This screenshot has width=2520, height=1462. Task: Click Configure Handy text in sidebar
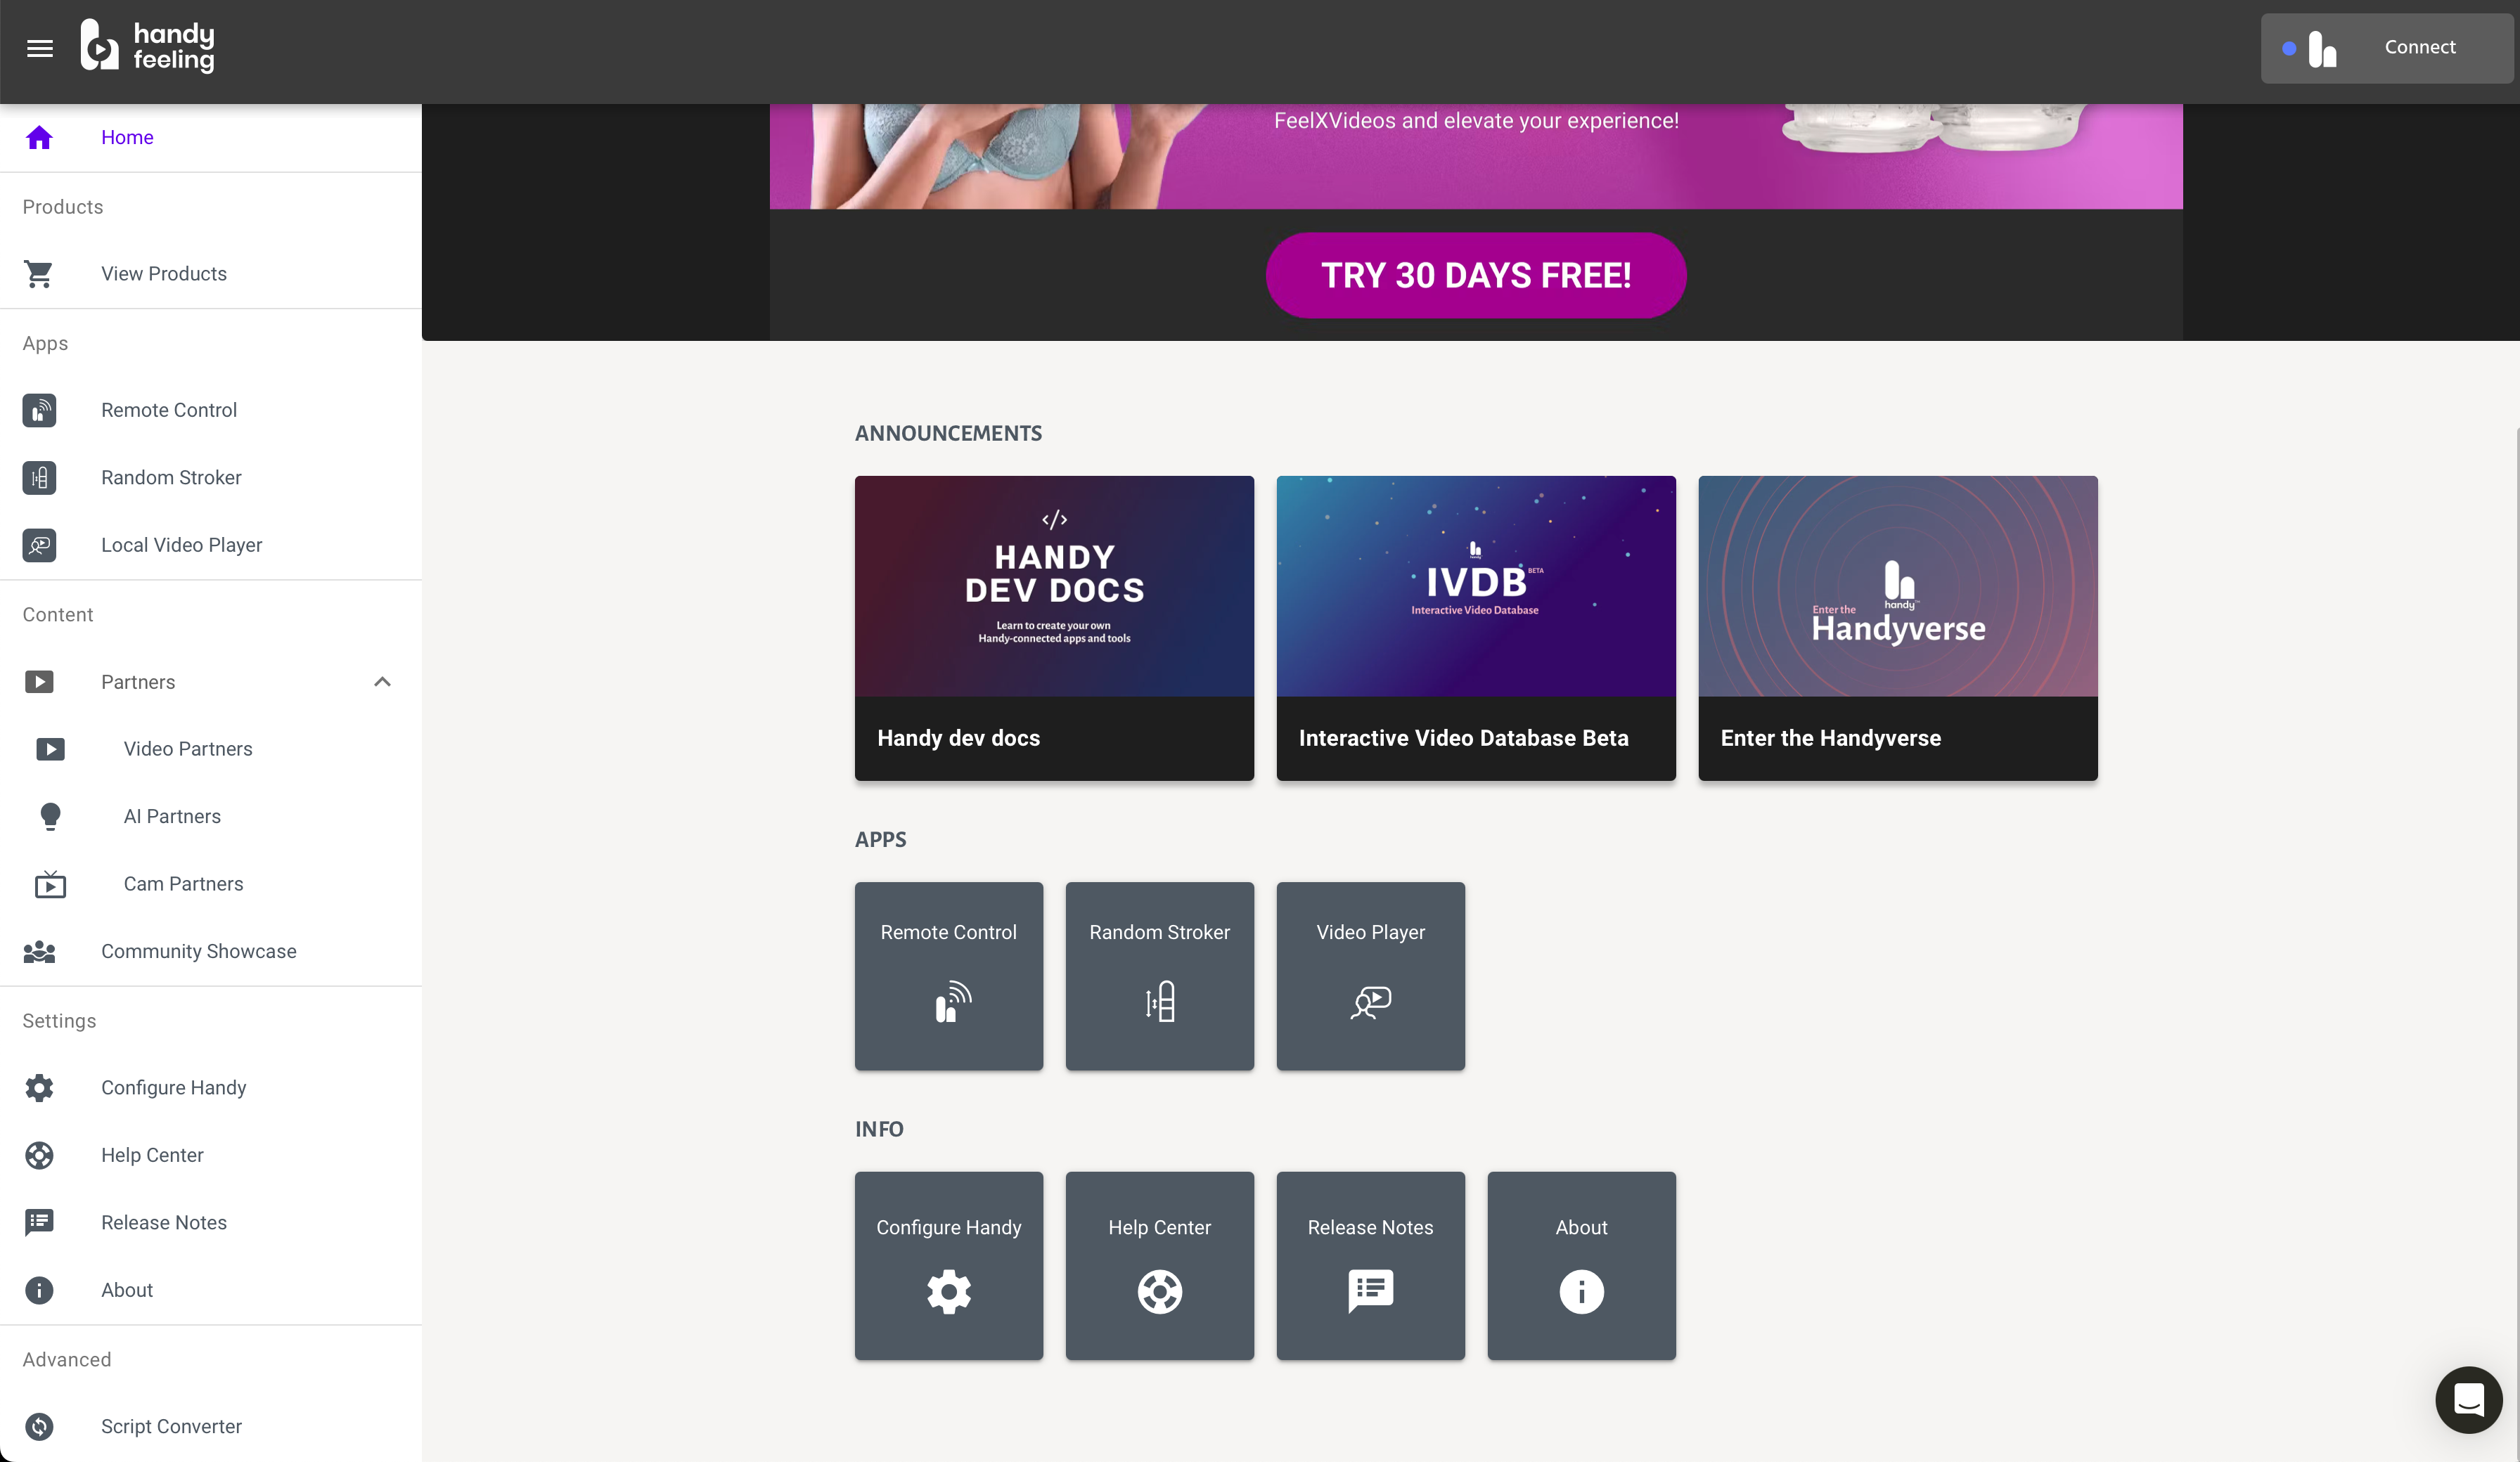coord(174,1088)
